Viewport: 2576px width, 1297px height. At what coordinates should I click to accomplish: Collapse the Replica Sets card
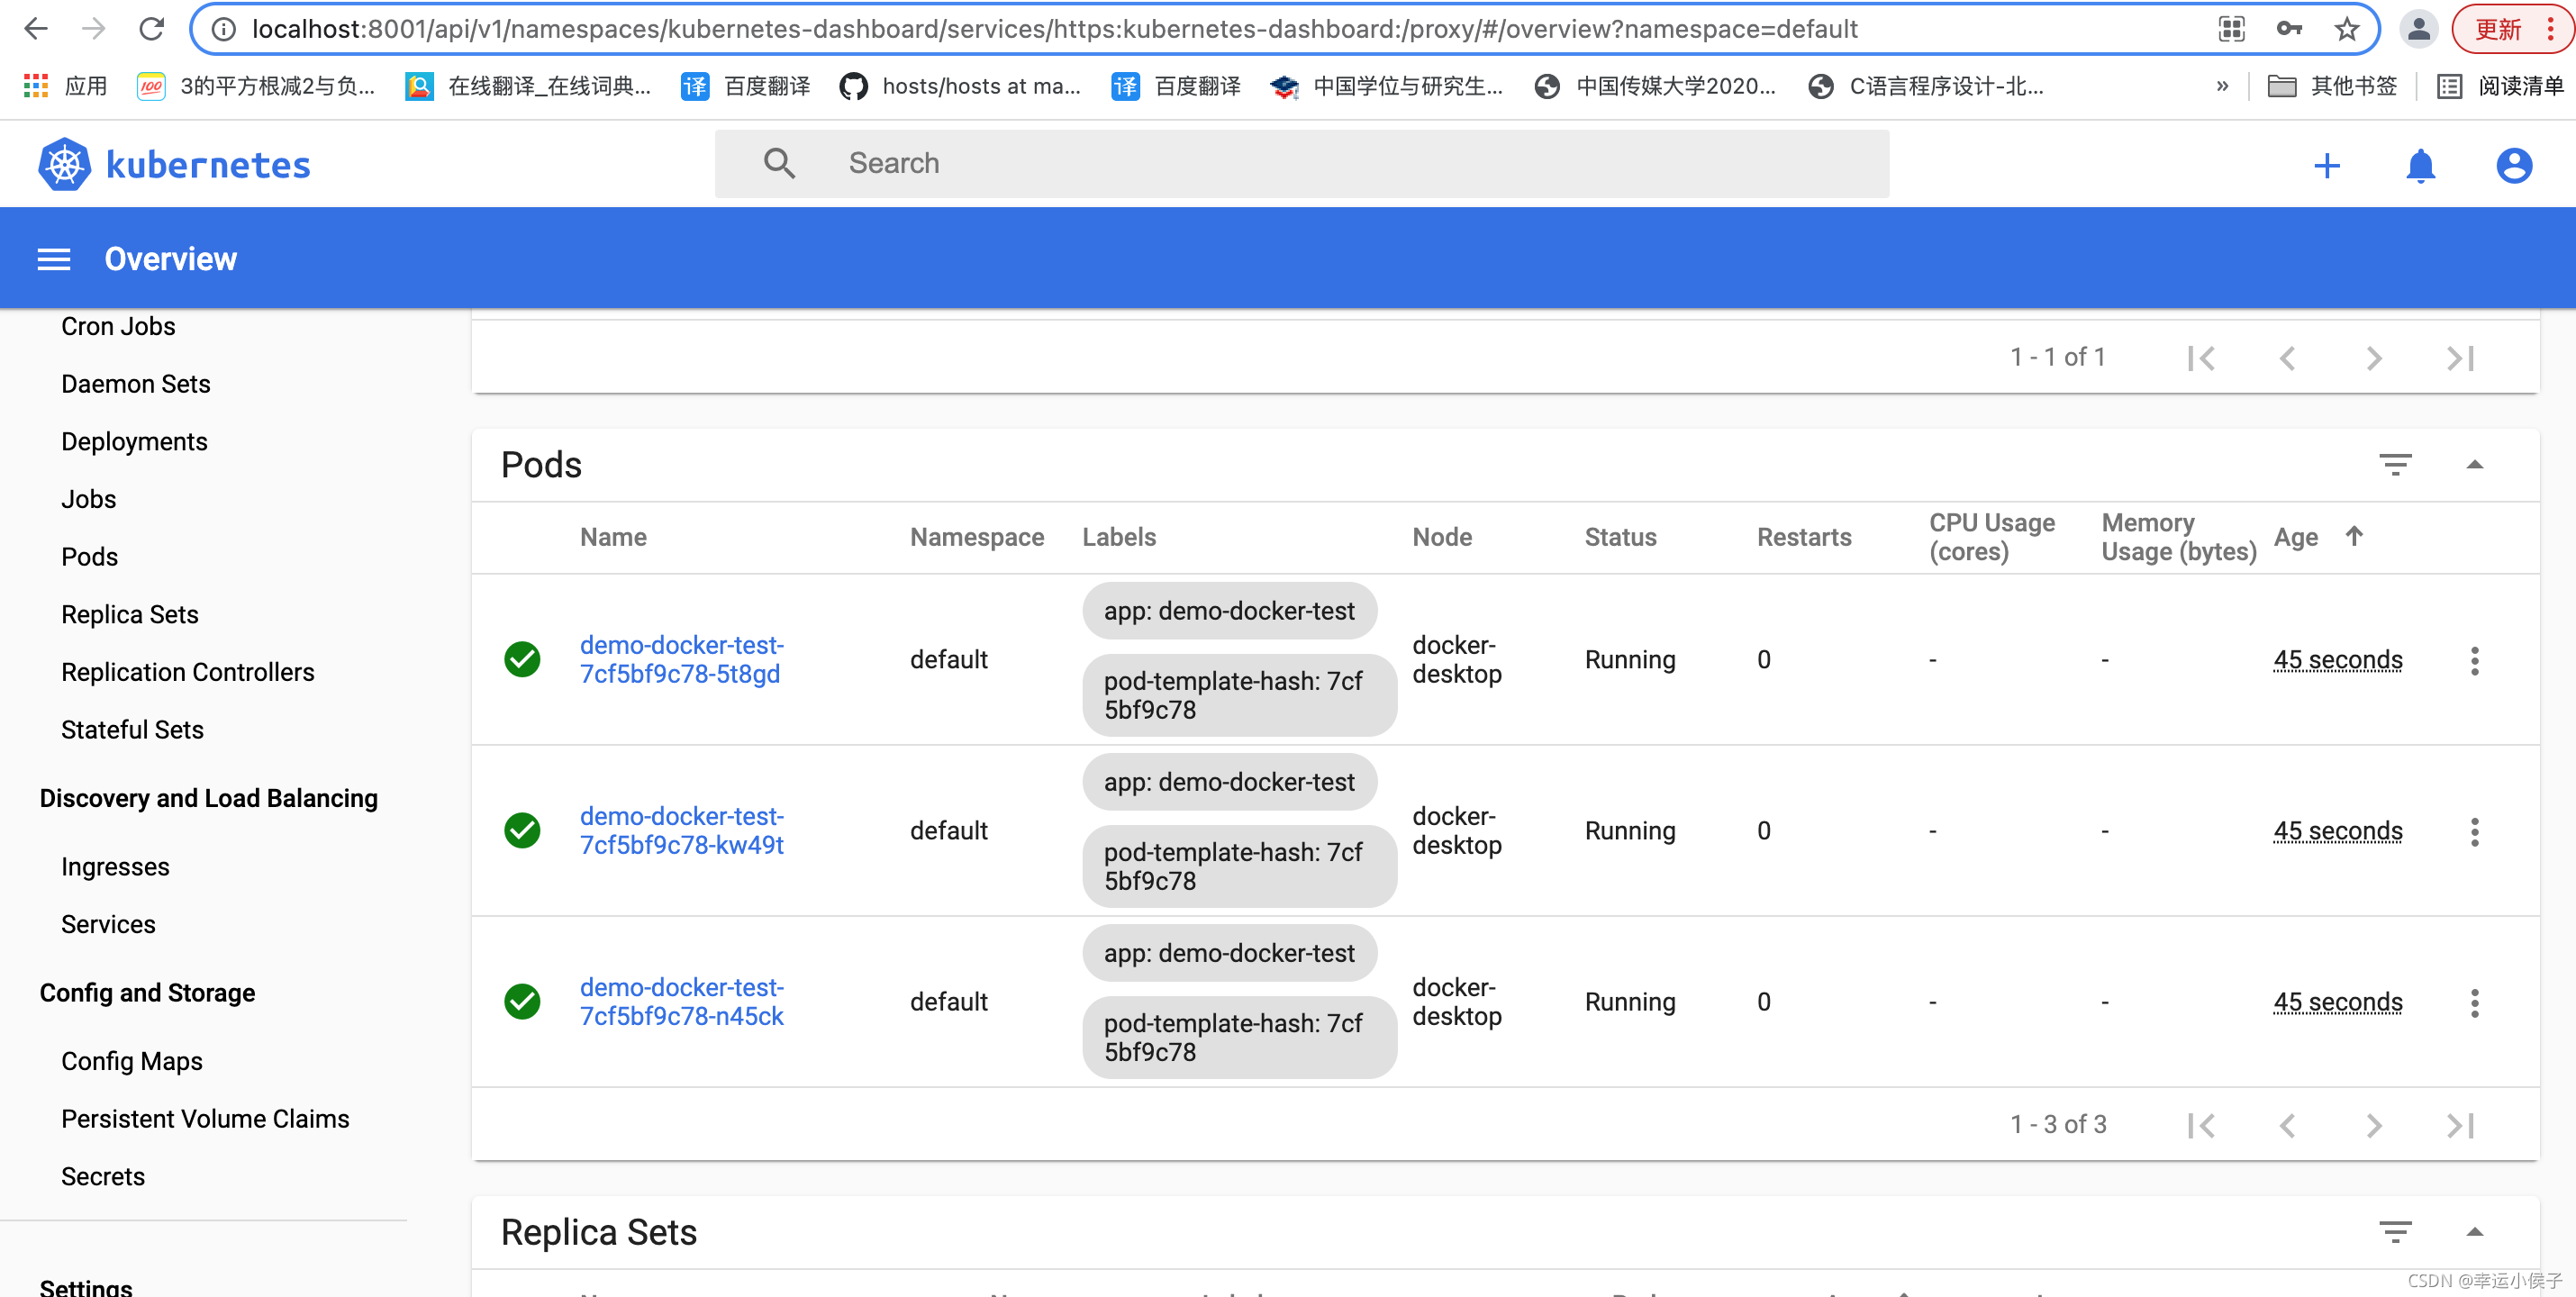[x=2474, y=1231]
